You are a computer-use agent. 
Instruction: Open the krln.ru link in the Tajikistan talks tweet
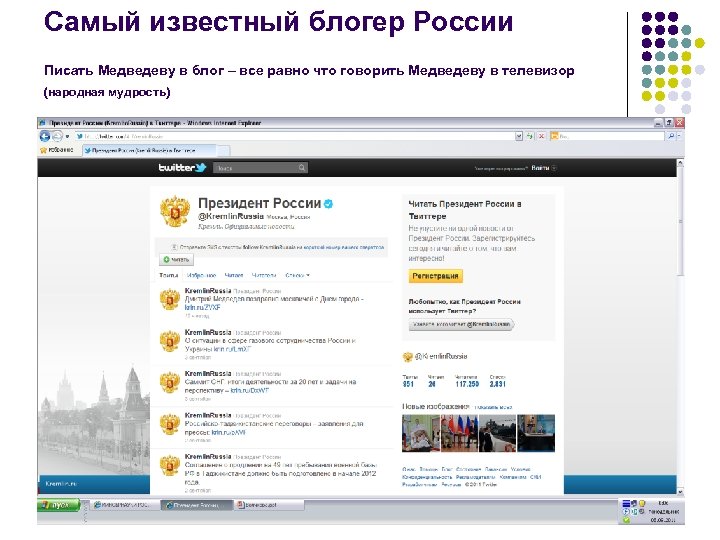(229, 433)
